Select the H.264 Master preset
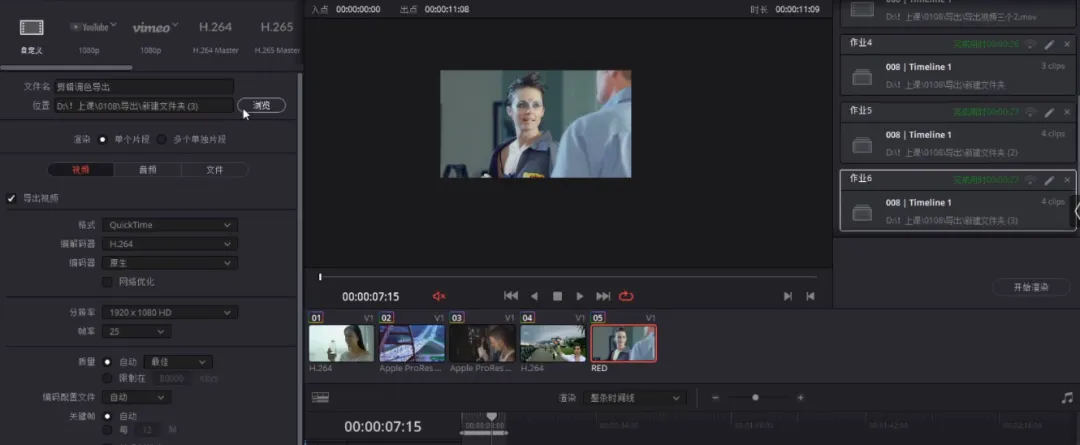 coord(216,28)
